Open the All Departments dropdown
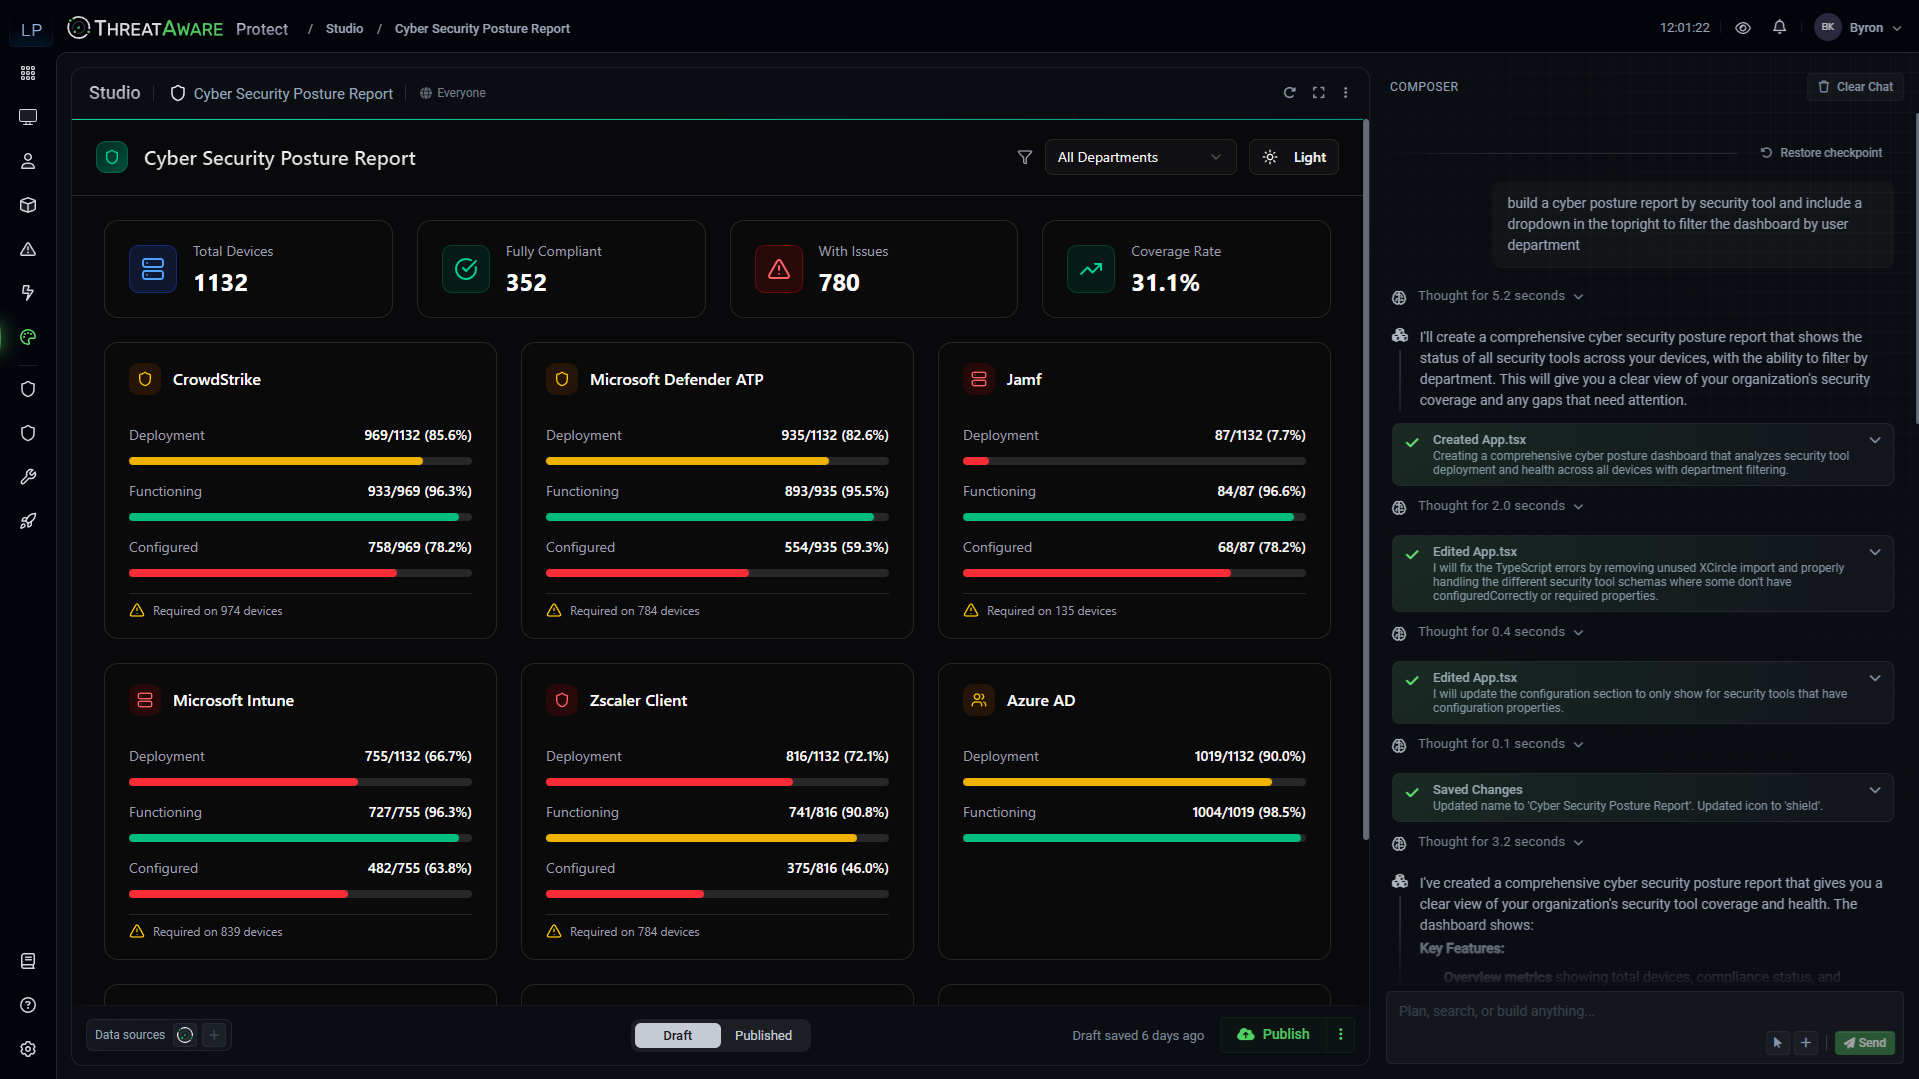The height and width of the screenshot is (1079, 1919). pos(1139,157)
